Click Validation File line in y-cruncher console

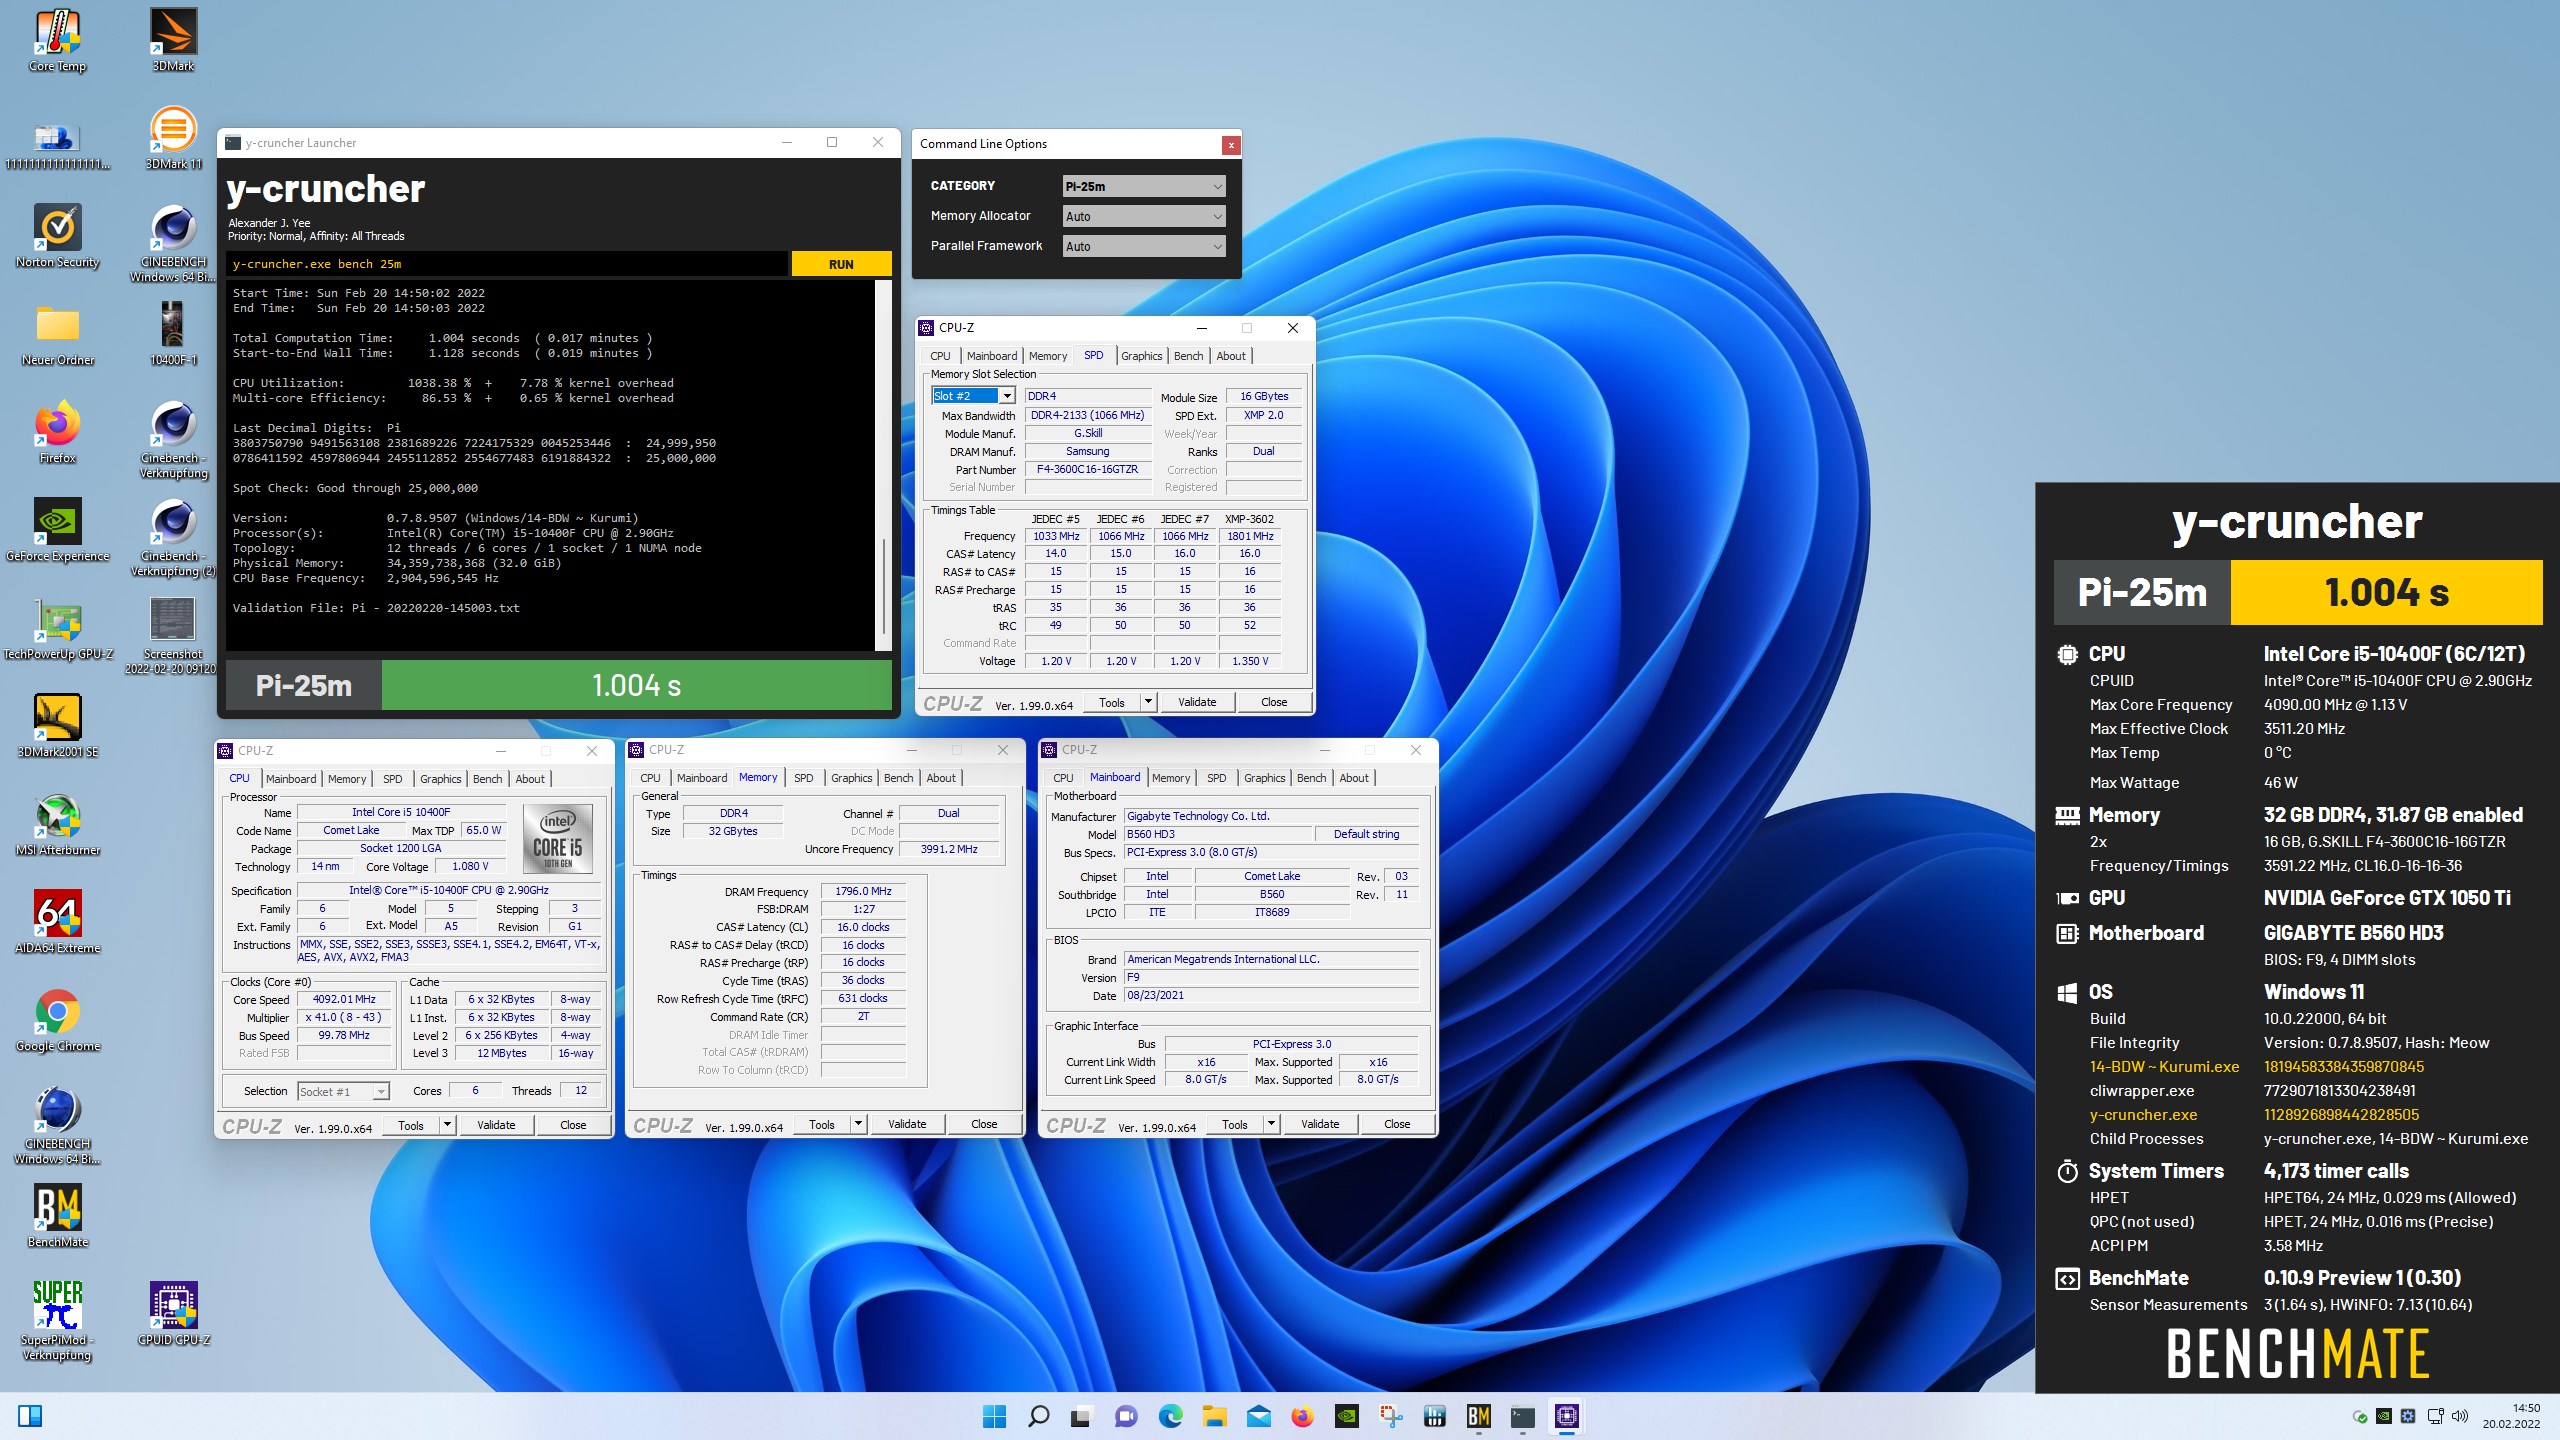376,608
